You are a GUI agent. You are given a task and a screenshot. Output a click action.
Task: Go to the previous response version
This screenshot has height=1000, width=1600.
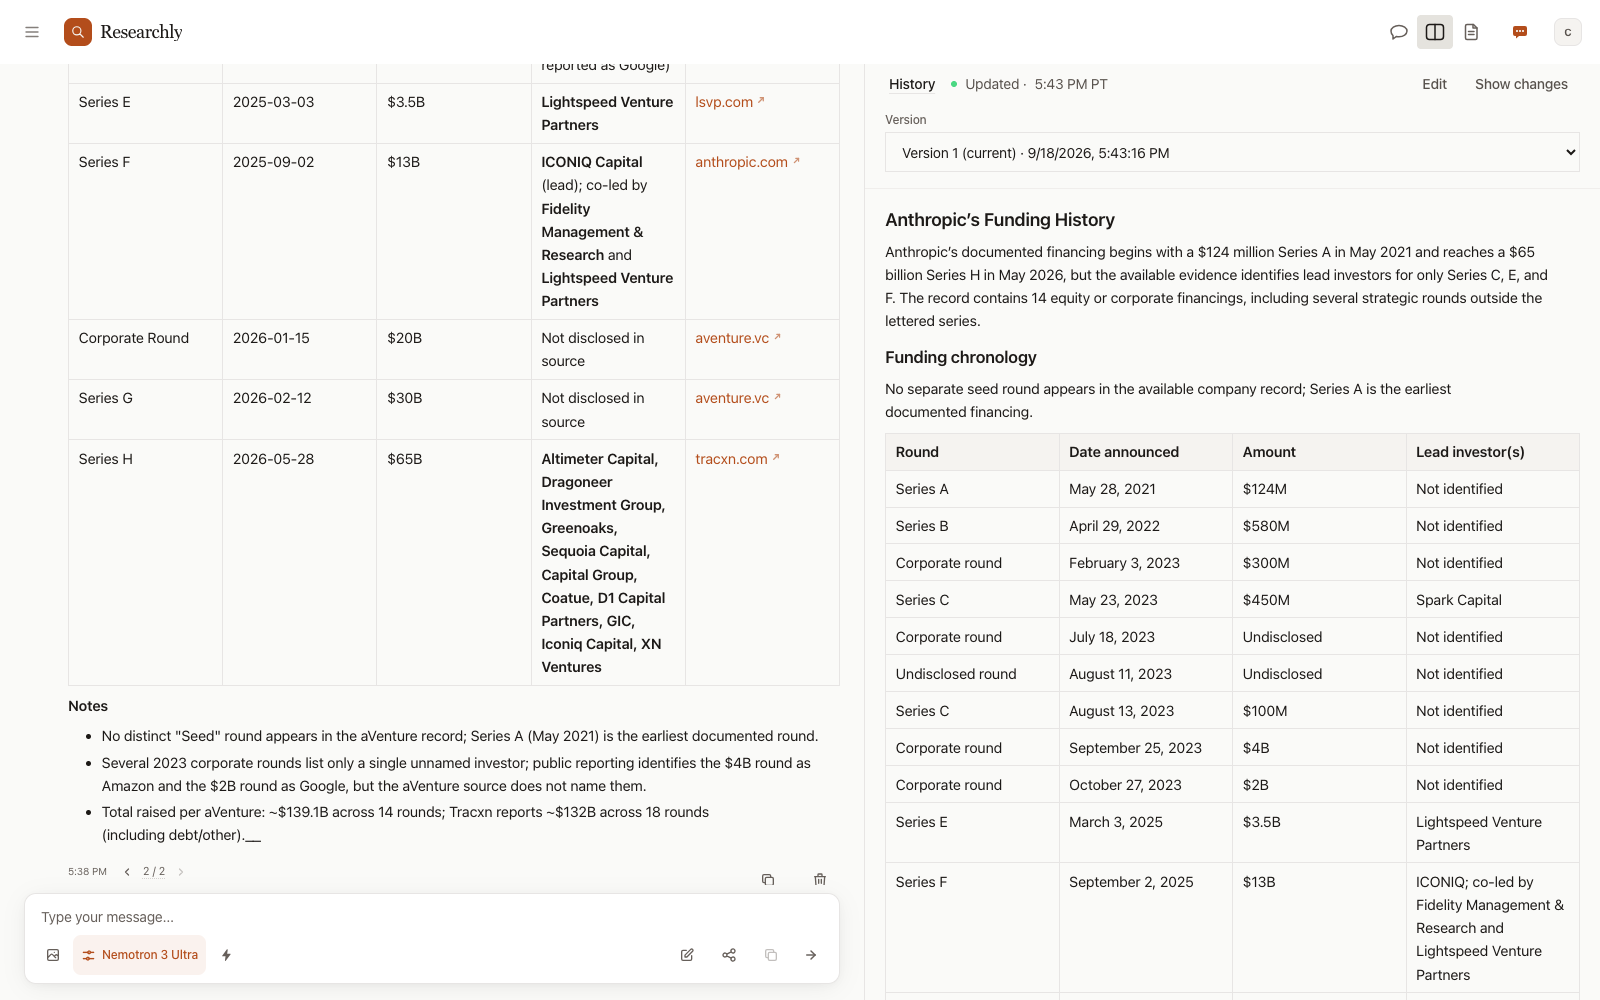127,872
